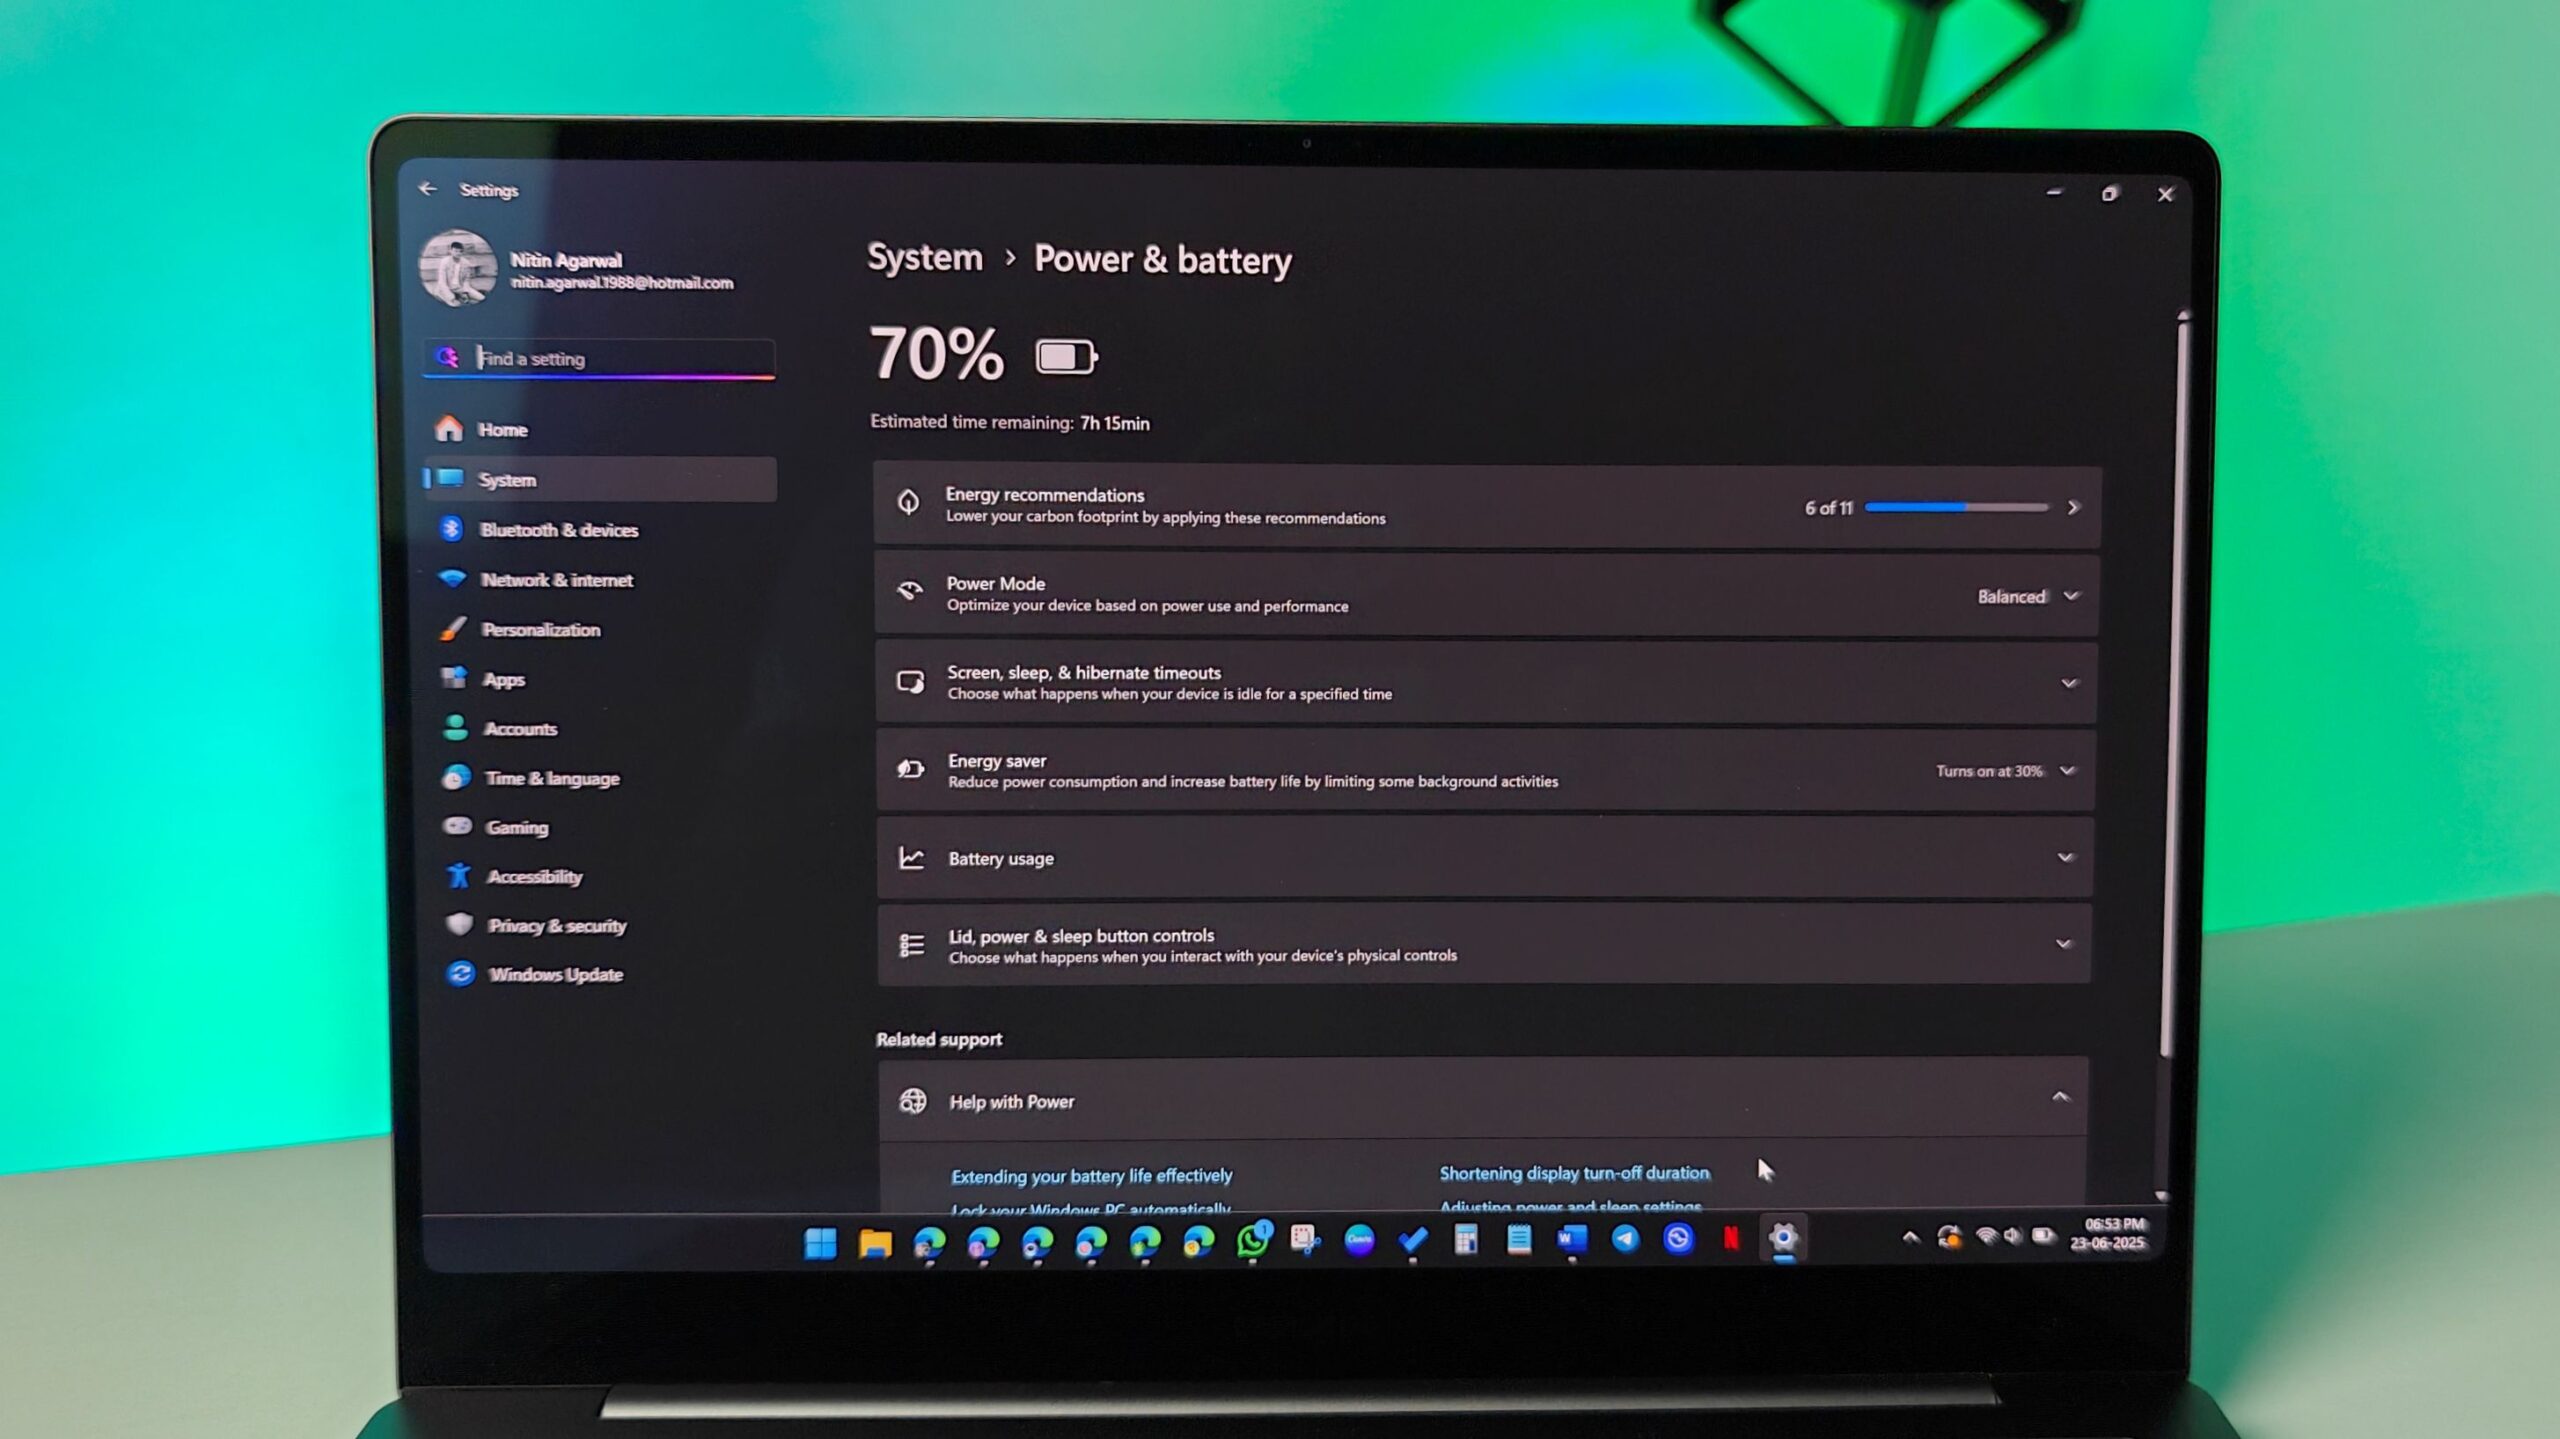The height and width of the screenshot is (1439, 2560).
Task: Open Telegram from the taskbar
Action: point(1625,1239)
